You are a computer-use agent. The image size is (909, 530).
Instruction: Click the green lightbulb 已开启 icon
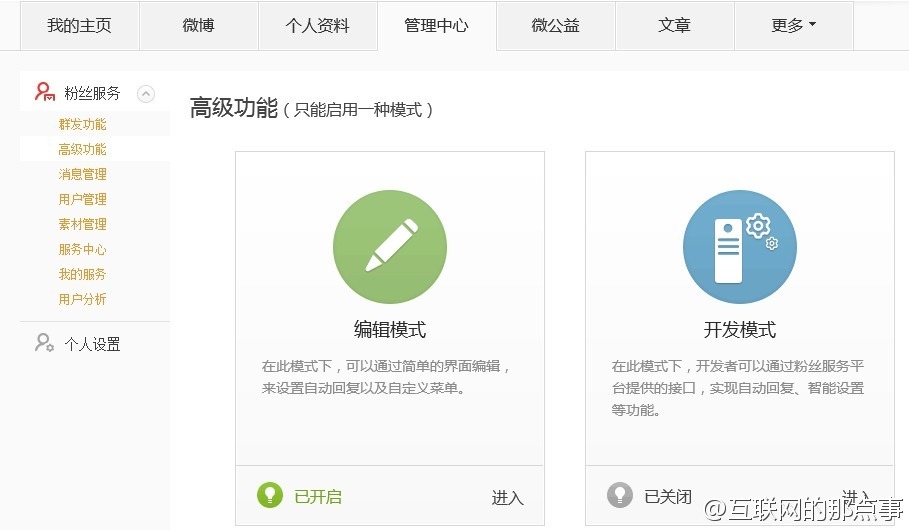click(269, 495)
